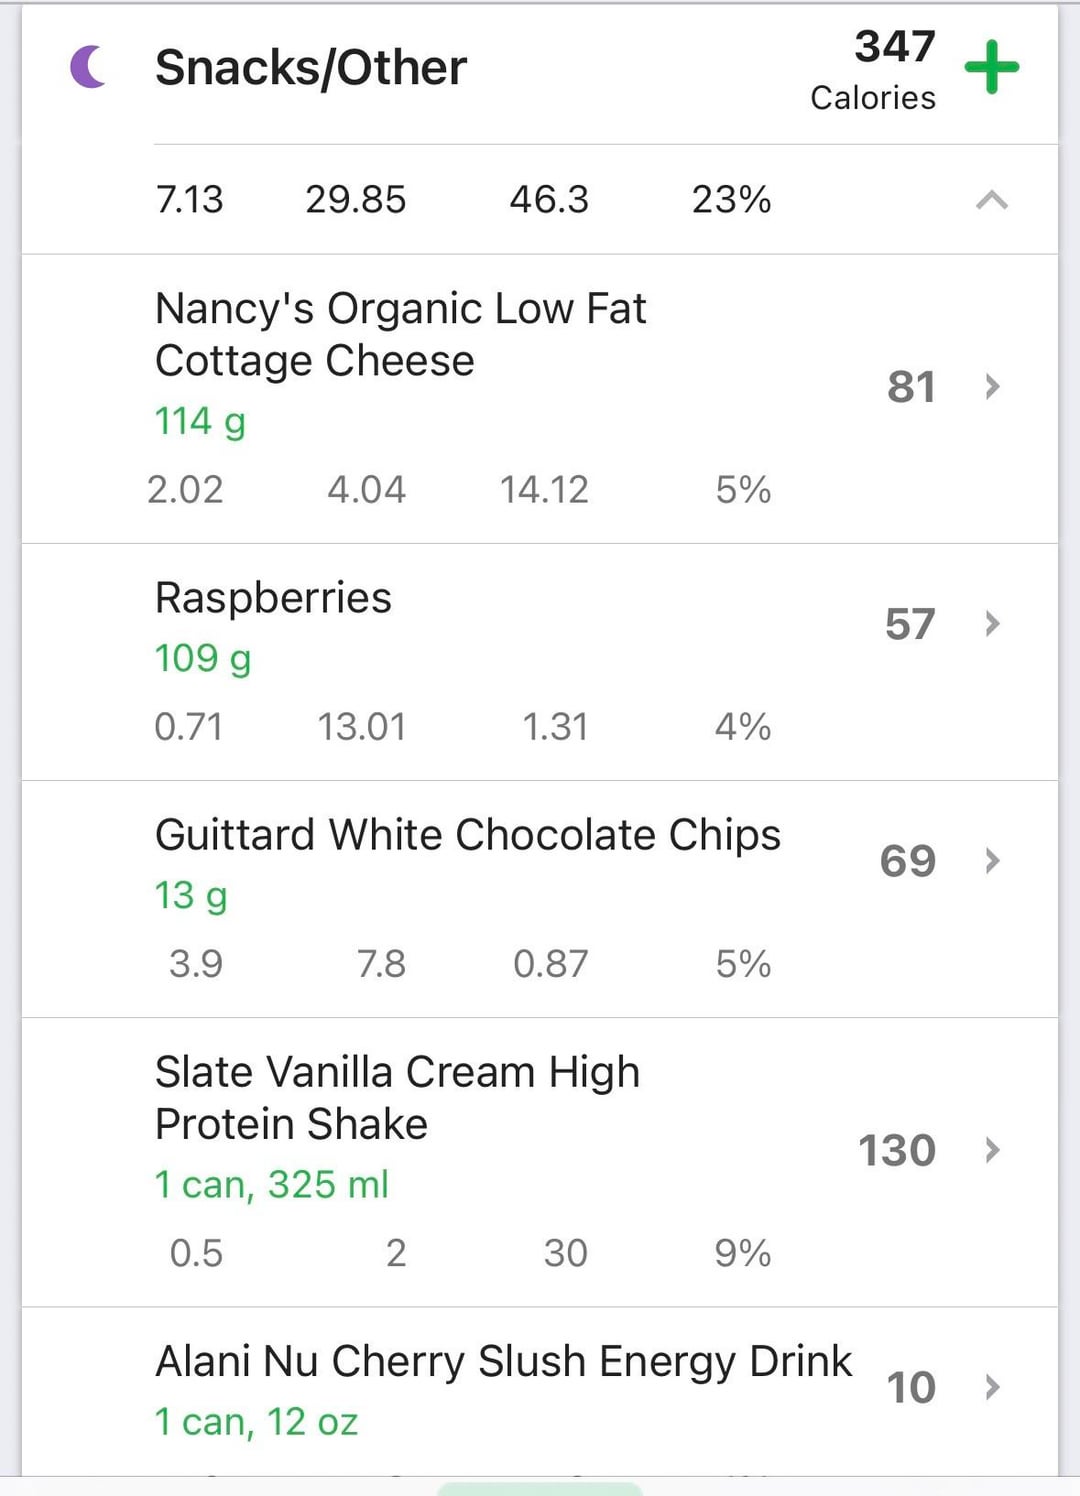Change the 13 g chocolate chips serving
This screenshot has height=1496, width=1080.
click(191, 896)
